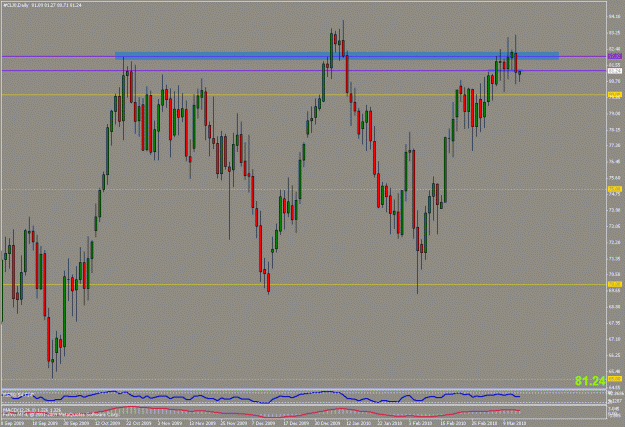Click the white current price tag on price axis
Viewport: 625px width, 427px height.
pyautogui.click(x=615, y=71)
